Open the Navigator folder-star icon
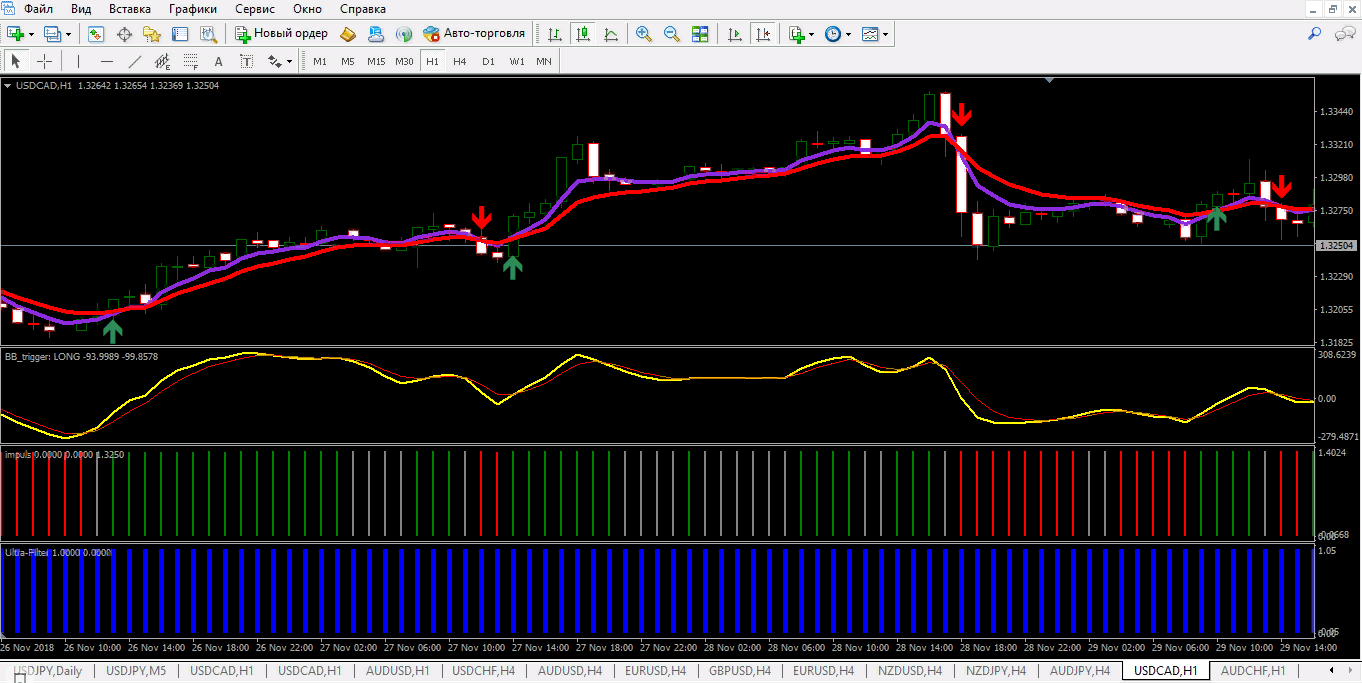The image size is (1362, 683). click(x=152, y=34)
